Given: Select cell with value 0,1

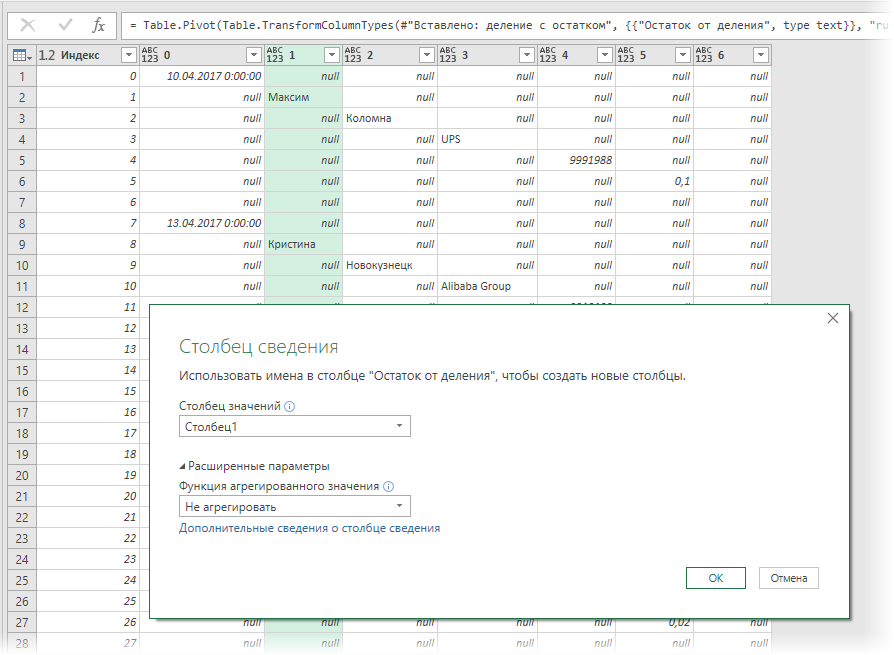Looking at the screenshot, I should pos(655,181).
